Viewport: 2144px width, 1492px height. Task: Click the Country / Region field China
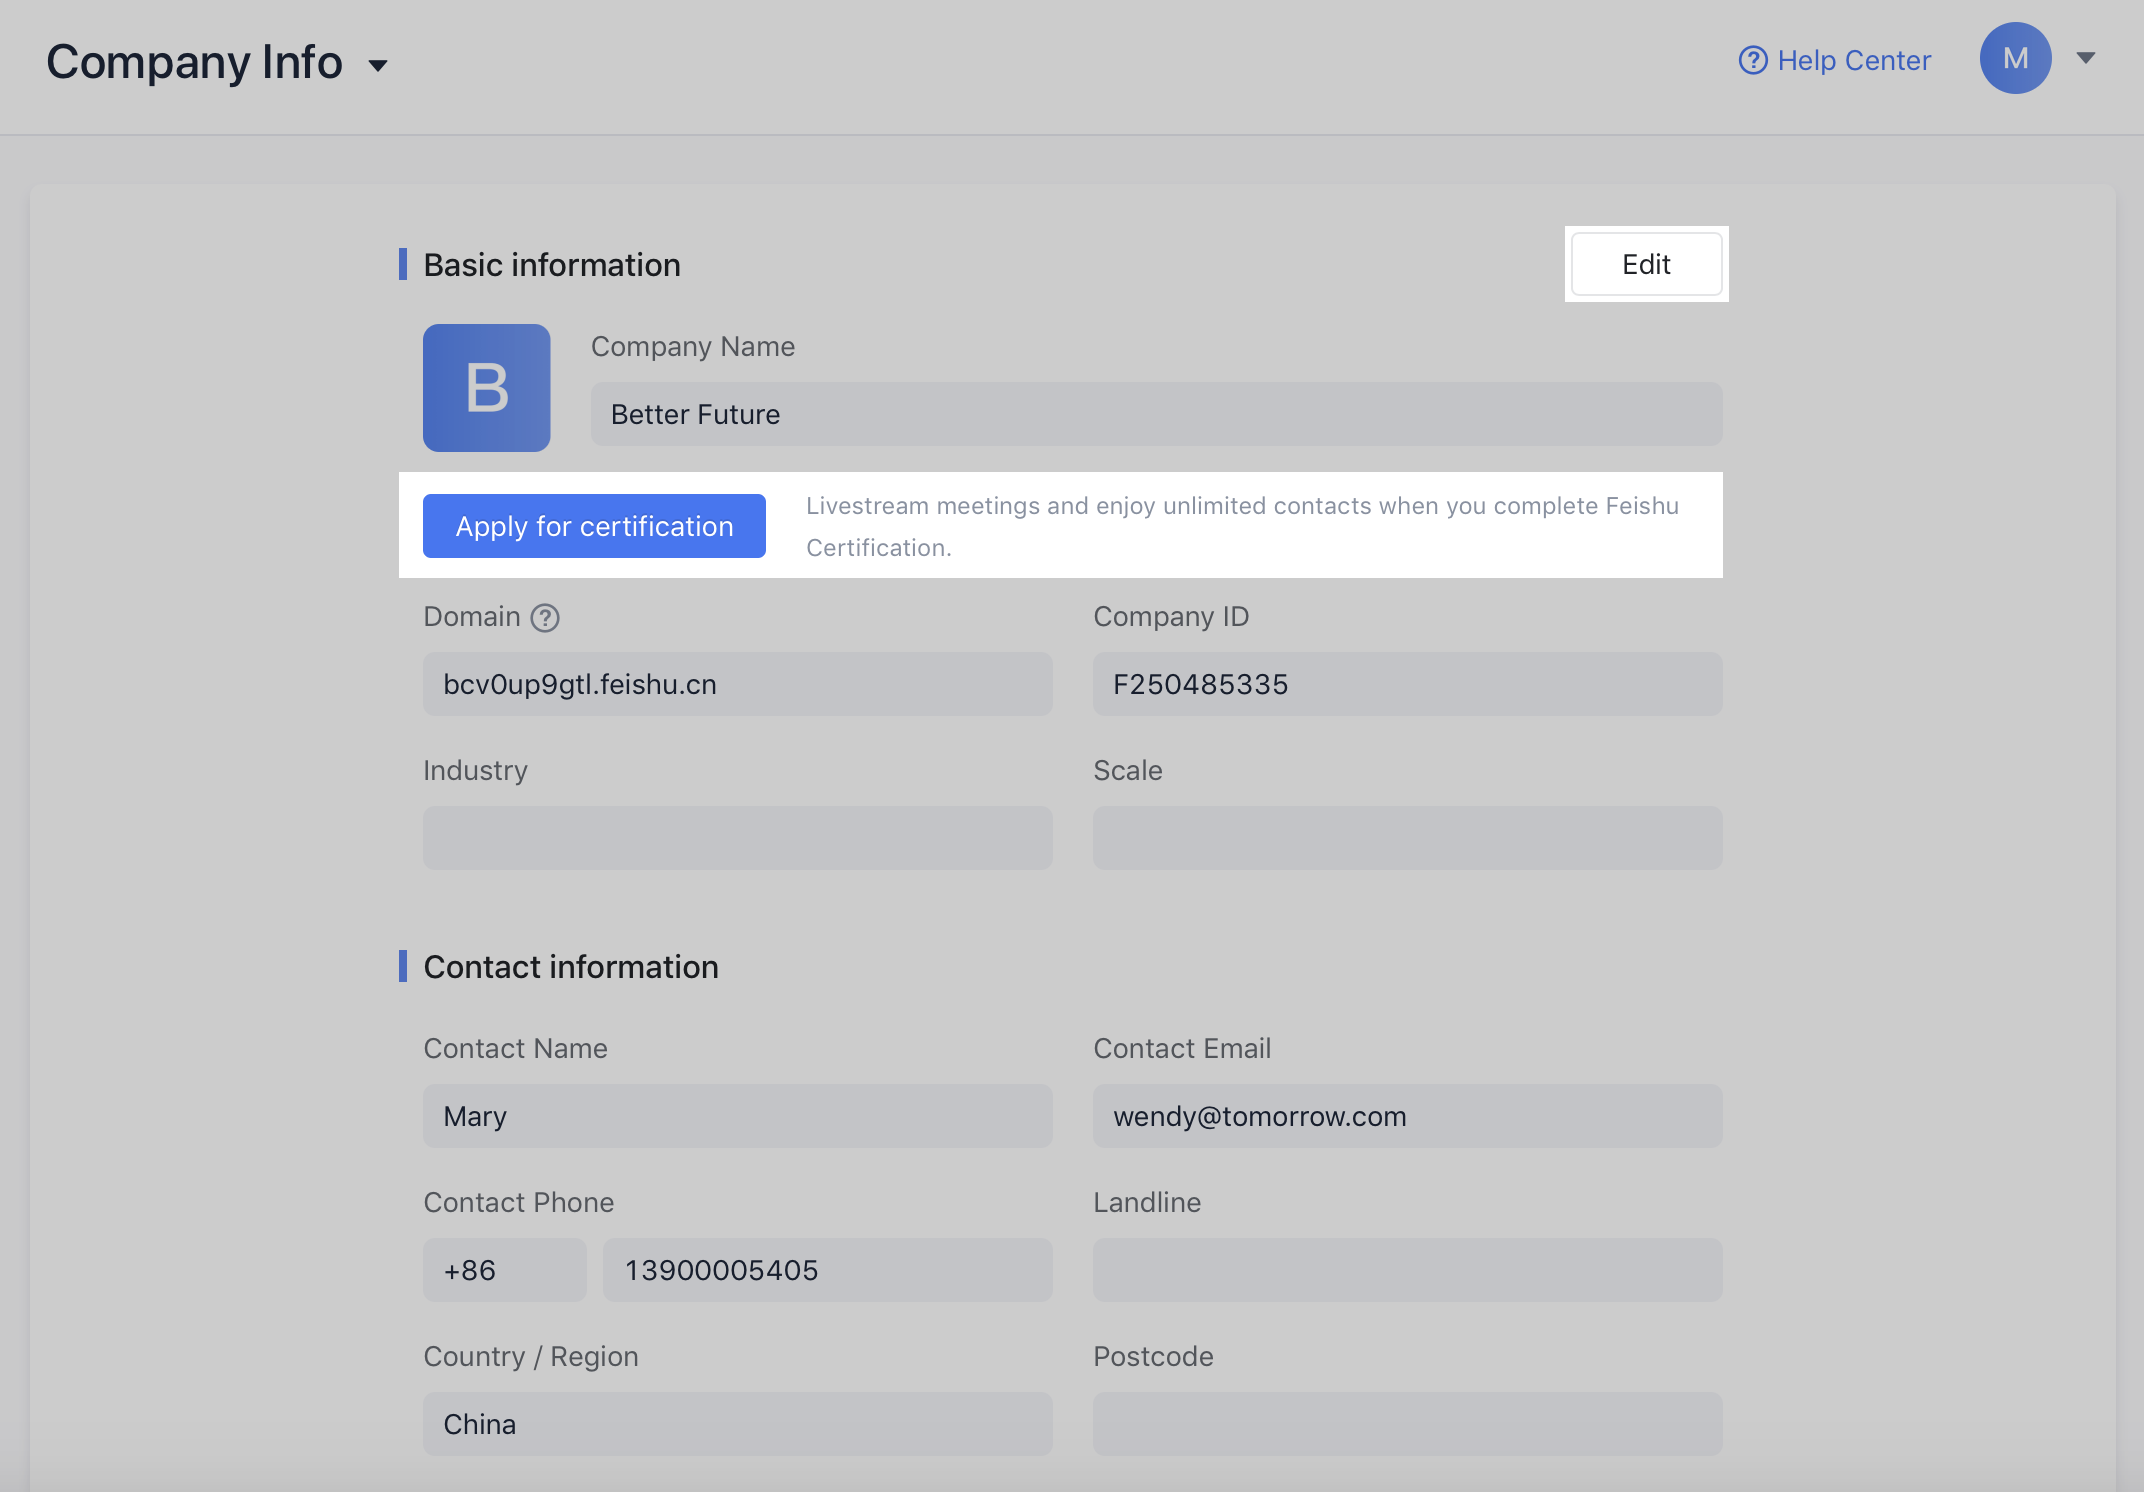pyautogui.click(x=737, y=1424)
